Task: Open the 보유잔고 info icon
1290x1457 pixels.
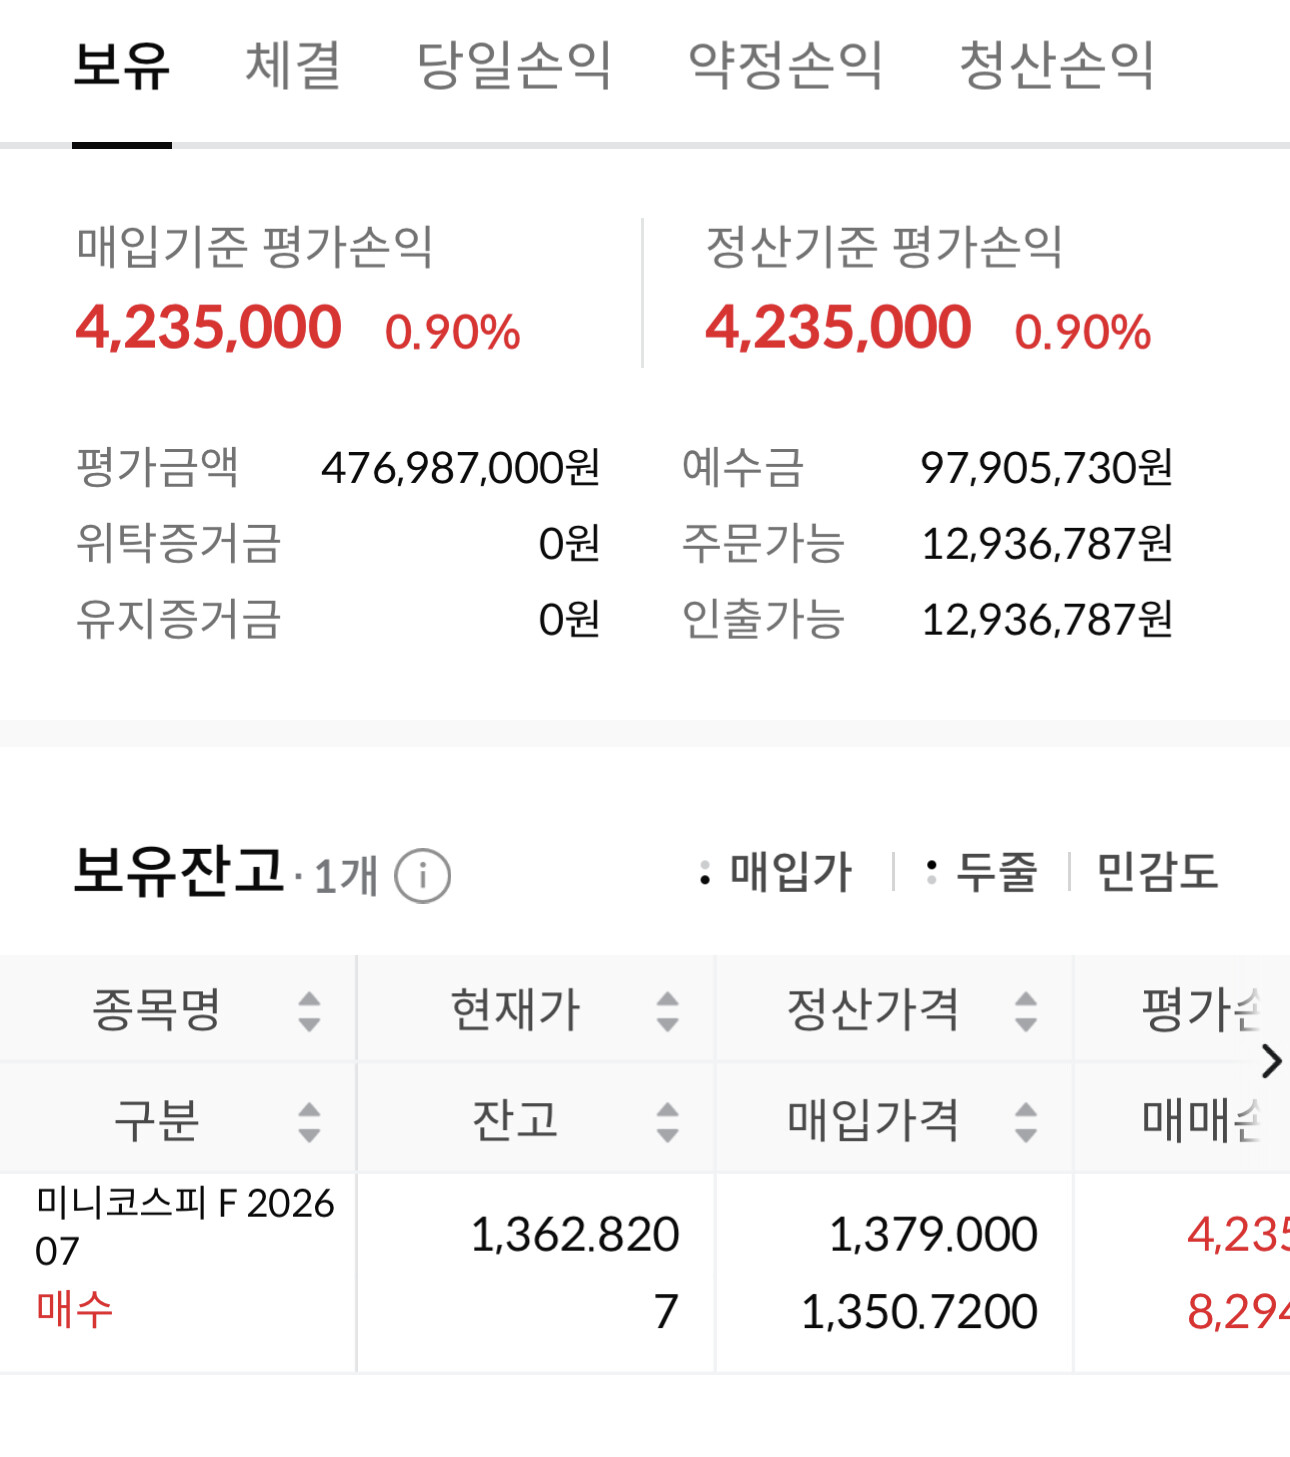Action: pyautogui.click(x=422, y=876)
